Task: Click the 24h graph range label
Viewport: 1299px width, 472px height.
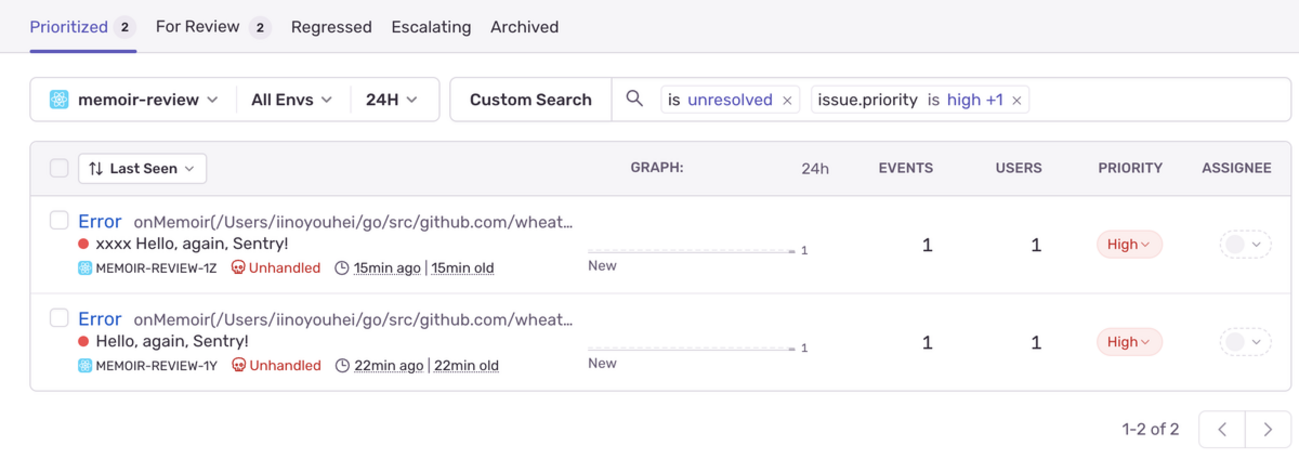Action: click(x=815, y=169)
